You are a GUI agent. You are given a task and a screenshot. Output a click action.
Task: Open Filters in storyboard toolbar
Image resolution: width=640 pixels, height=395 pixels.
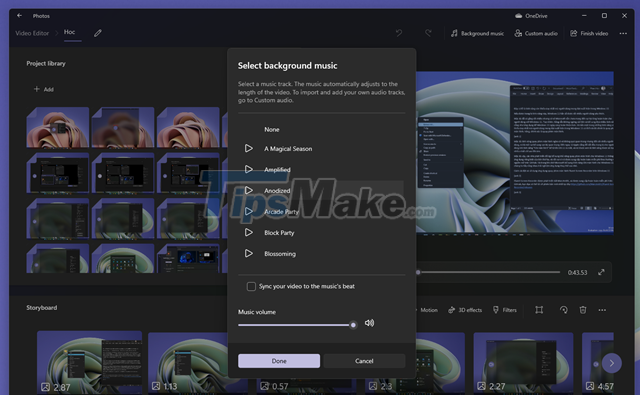tap(504, 310)
